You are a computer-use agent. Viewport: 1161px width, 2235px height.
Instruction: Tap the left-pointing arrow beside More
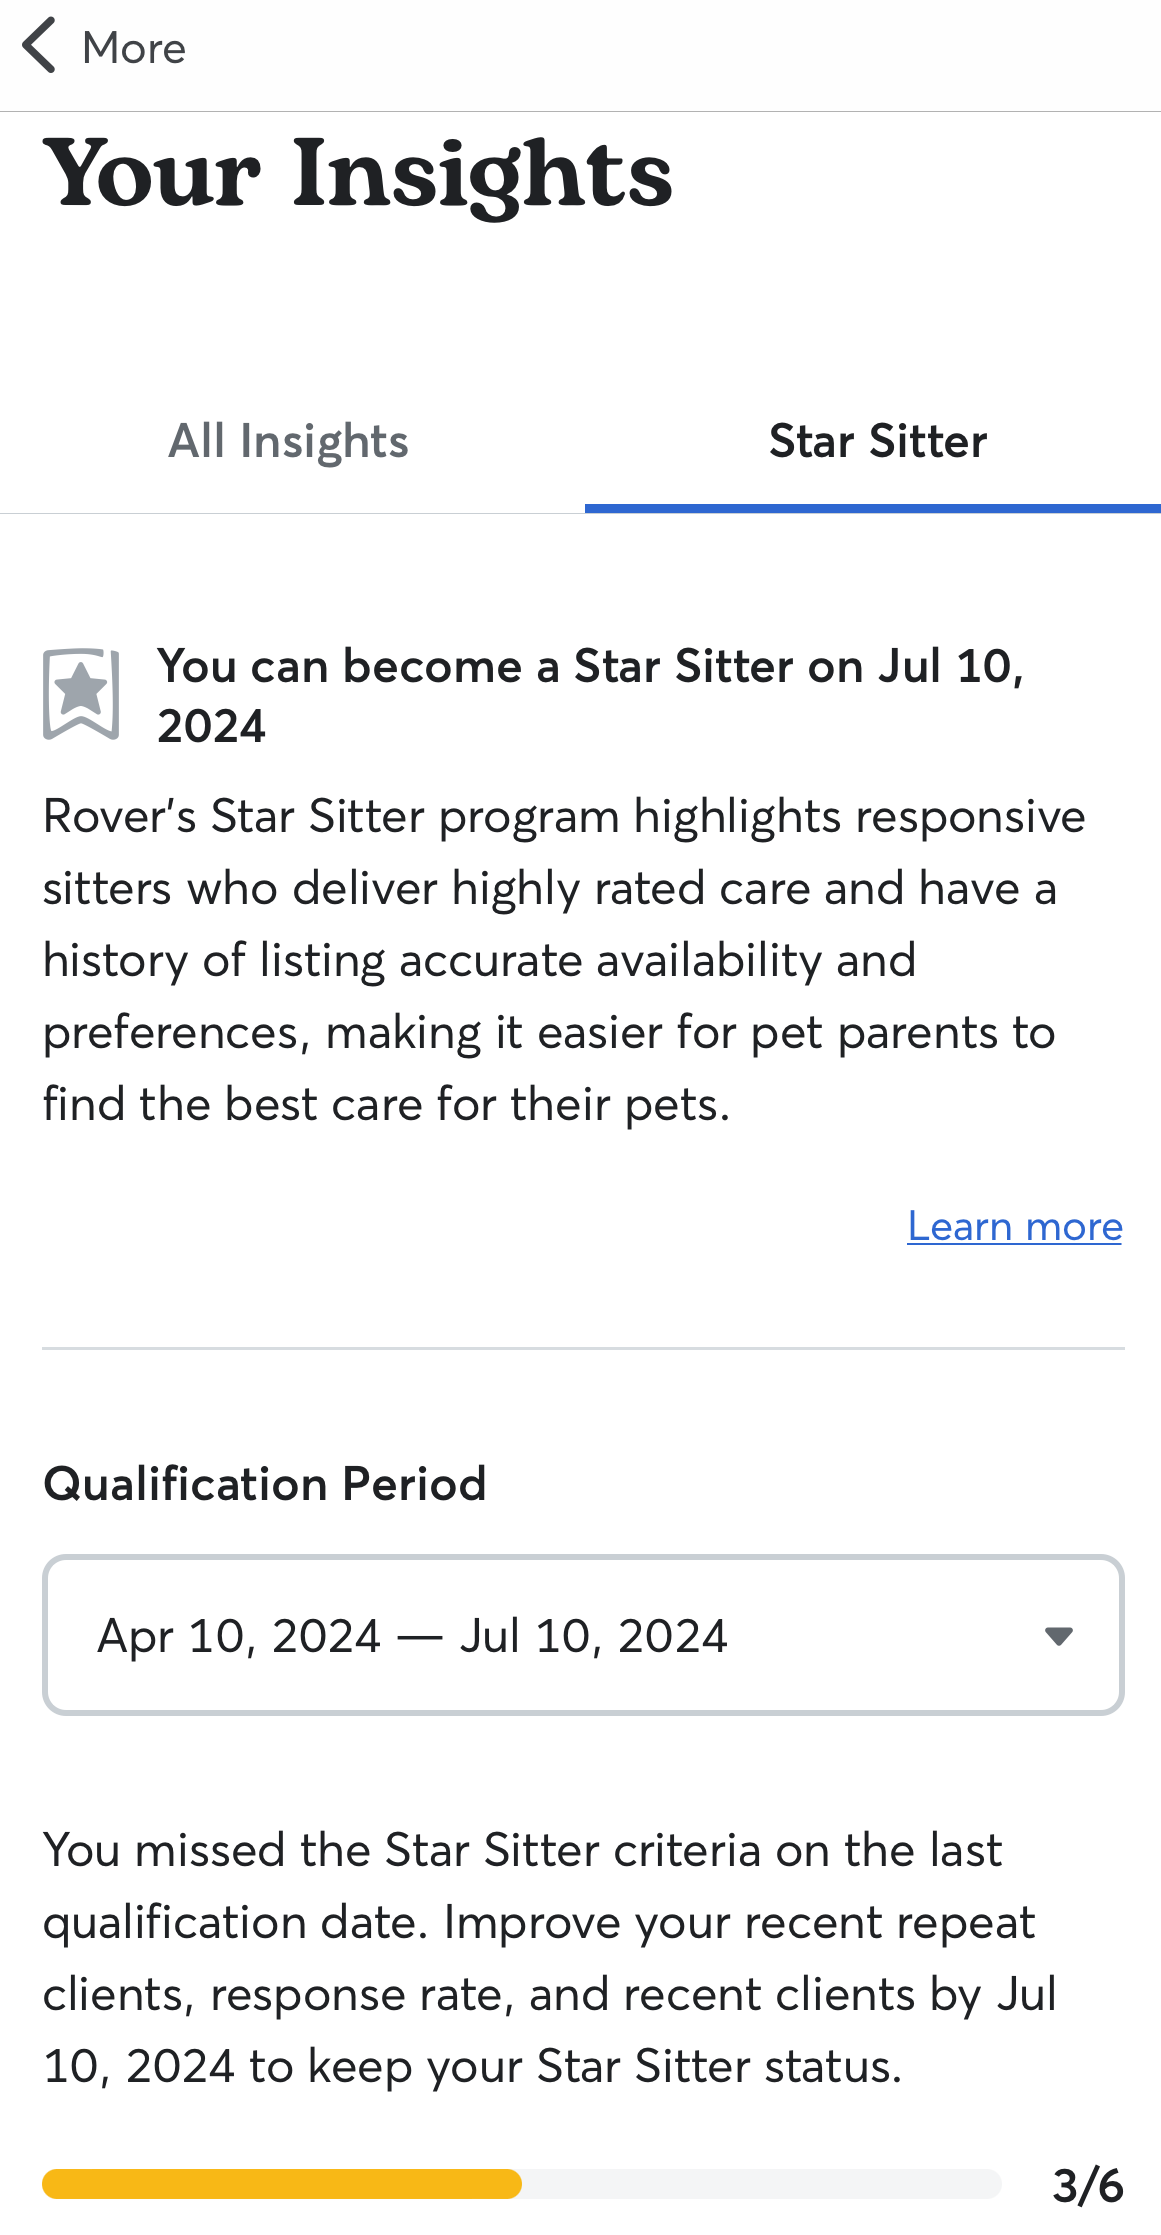coord(39,47)
